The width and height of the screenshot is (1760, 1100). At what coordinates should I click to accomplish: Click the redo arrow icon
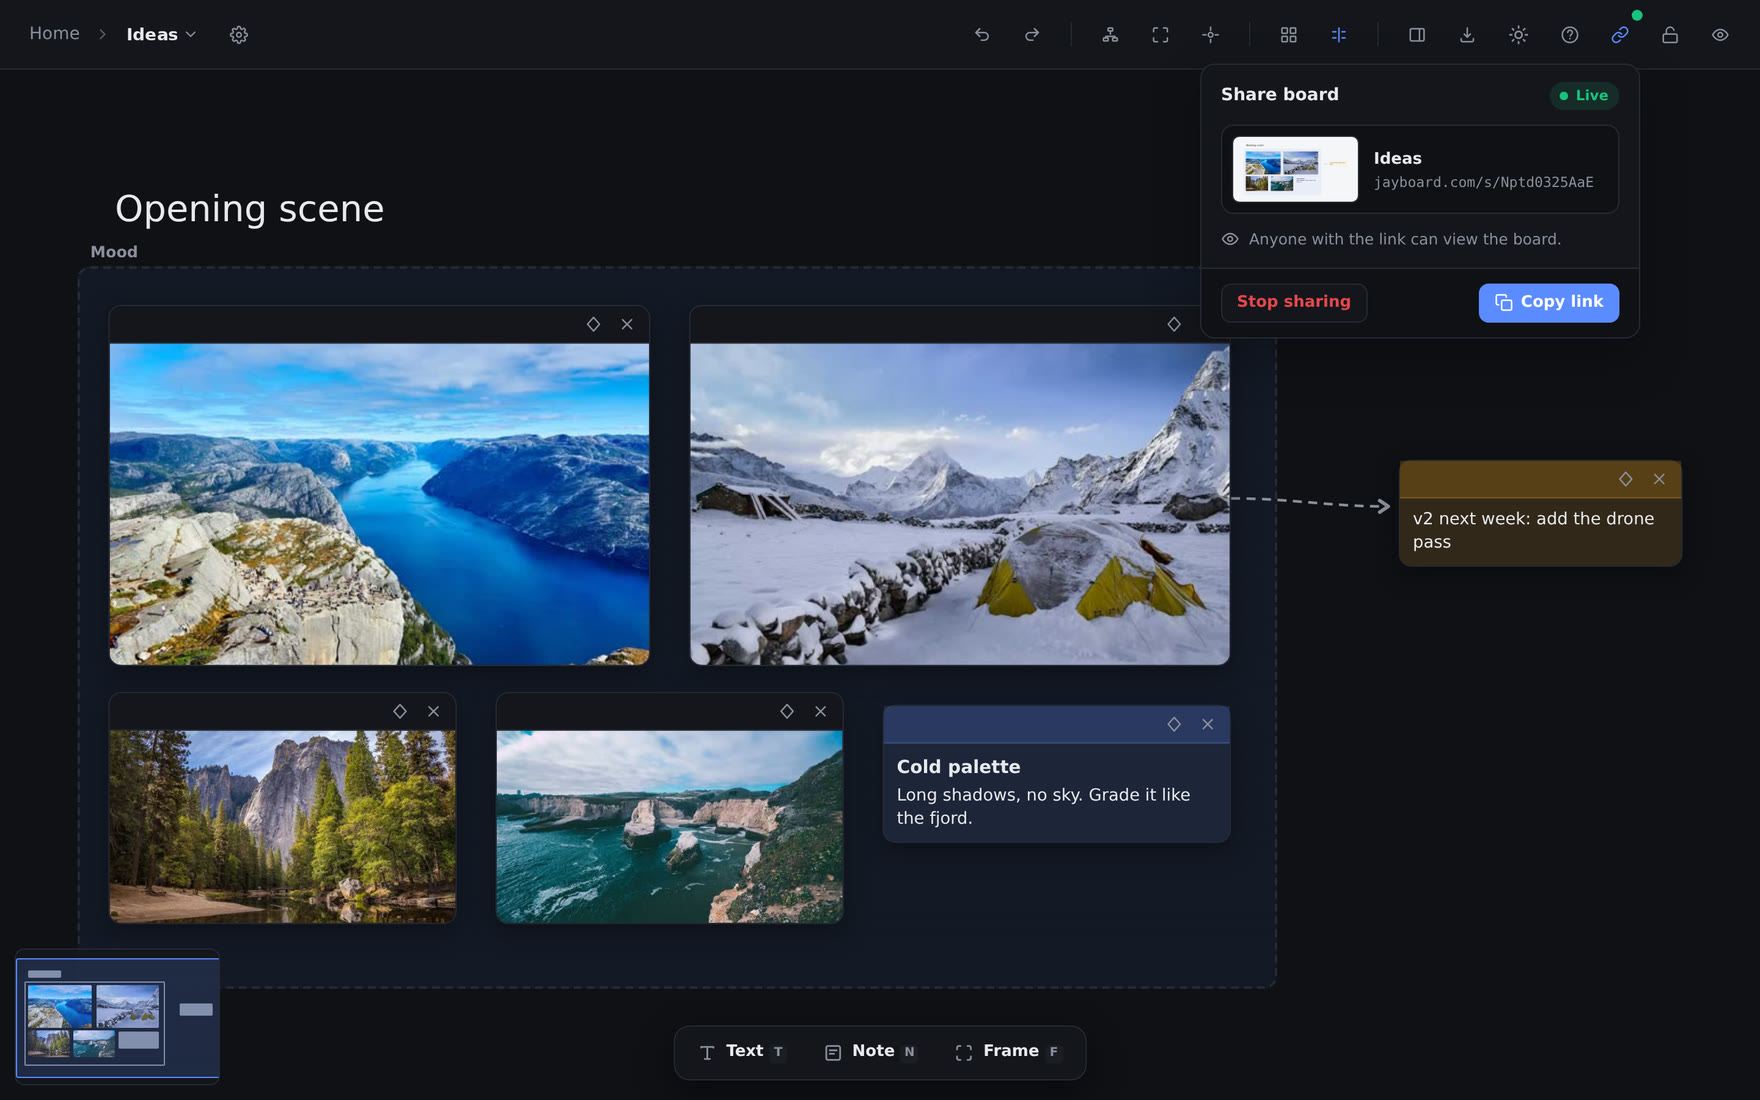[x=1032, y=35]
